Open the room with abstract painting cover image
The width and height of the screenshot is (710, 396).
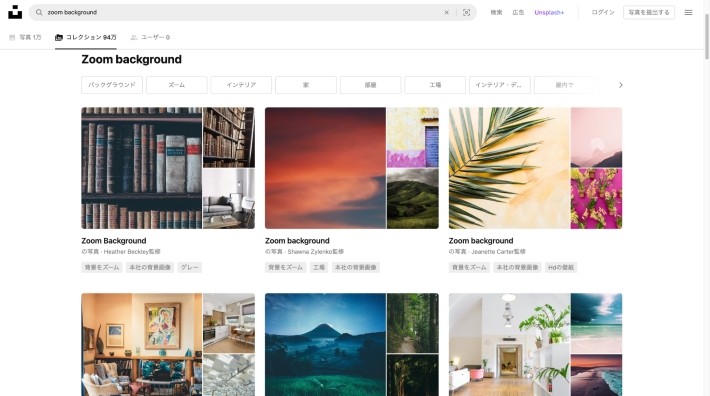tap(141, 344)
